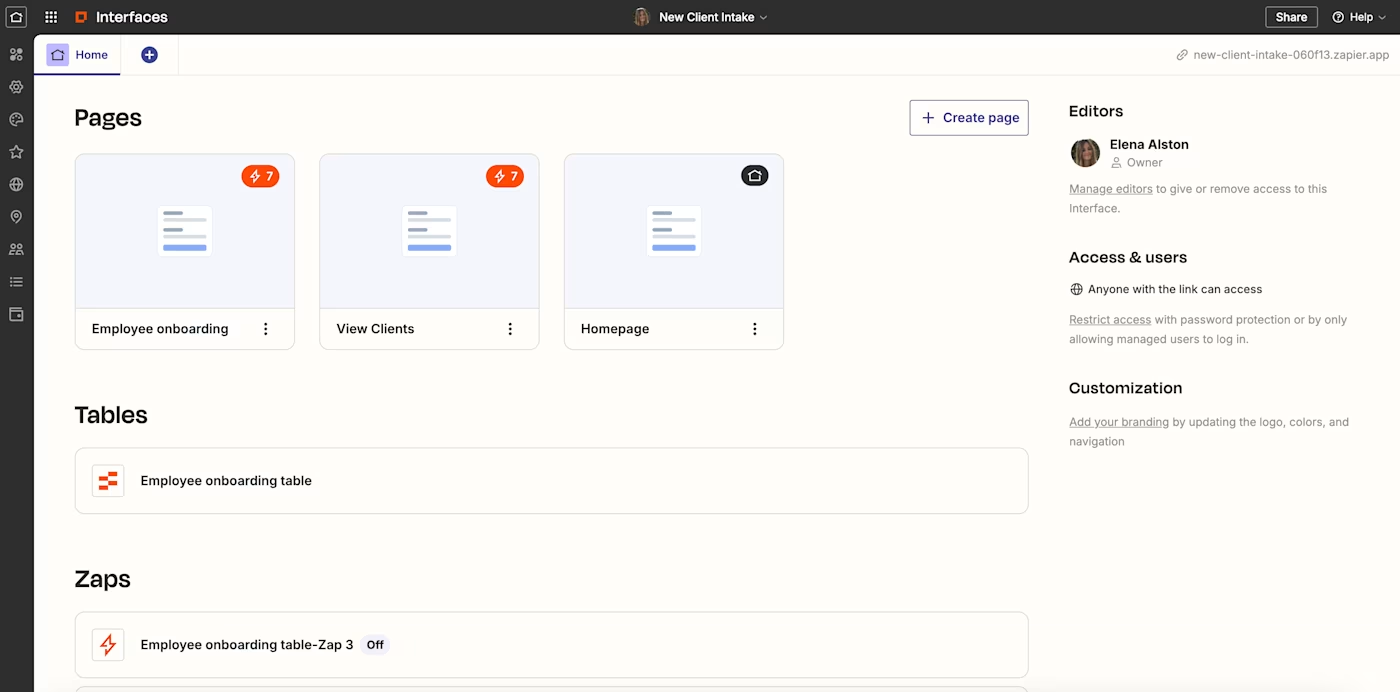Toggle the Employee onboarding table-Zap 3 off switch
The image size is (1400, 692).
pyautogui.click(x=375, y=644)
